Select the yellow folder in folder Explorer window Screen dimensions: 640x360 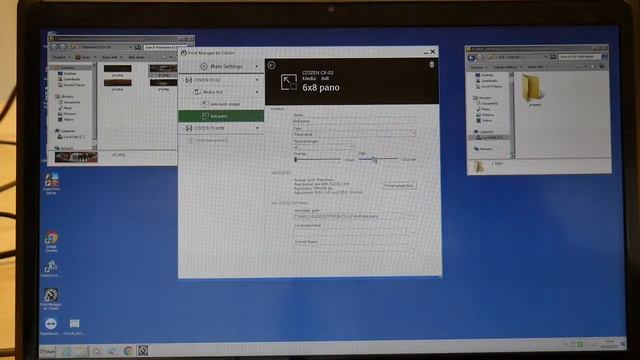pyautogui.click(x=533, y=88)
